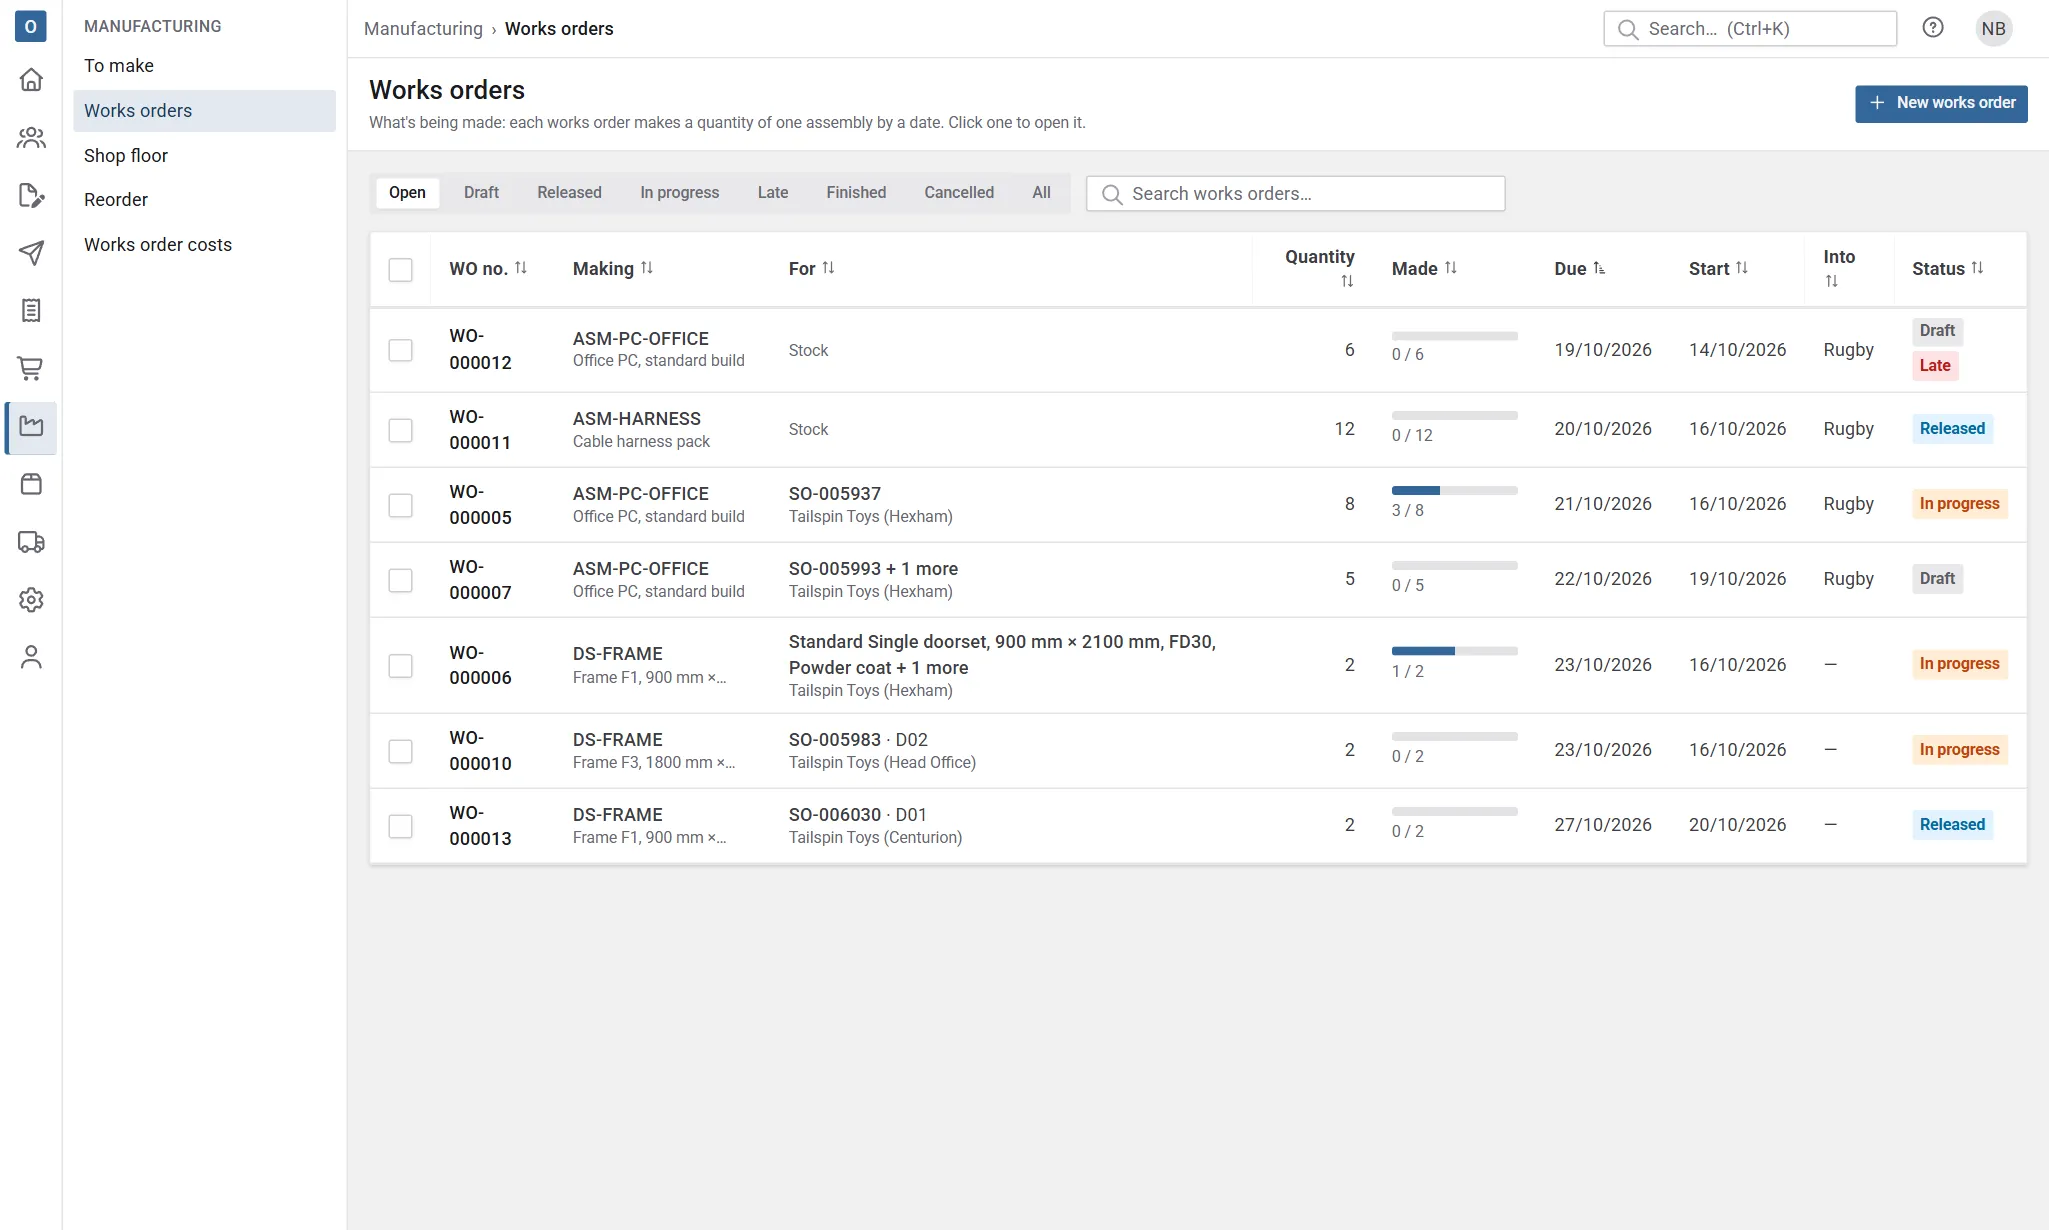Click the document edit icon in sidebar
Image resolution: width=2049 pixels, height=1230 pixels.
(x=31, y=195)
